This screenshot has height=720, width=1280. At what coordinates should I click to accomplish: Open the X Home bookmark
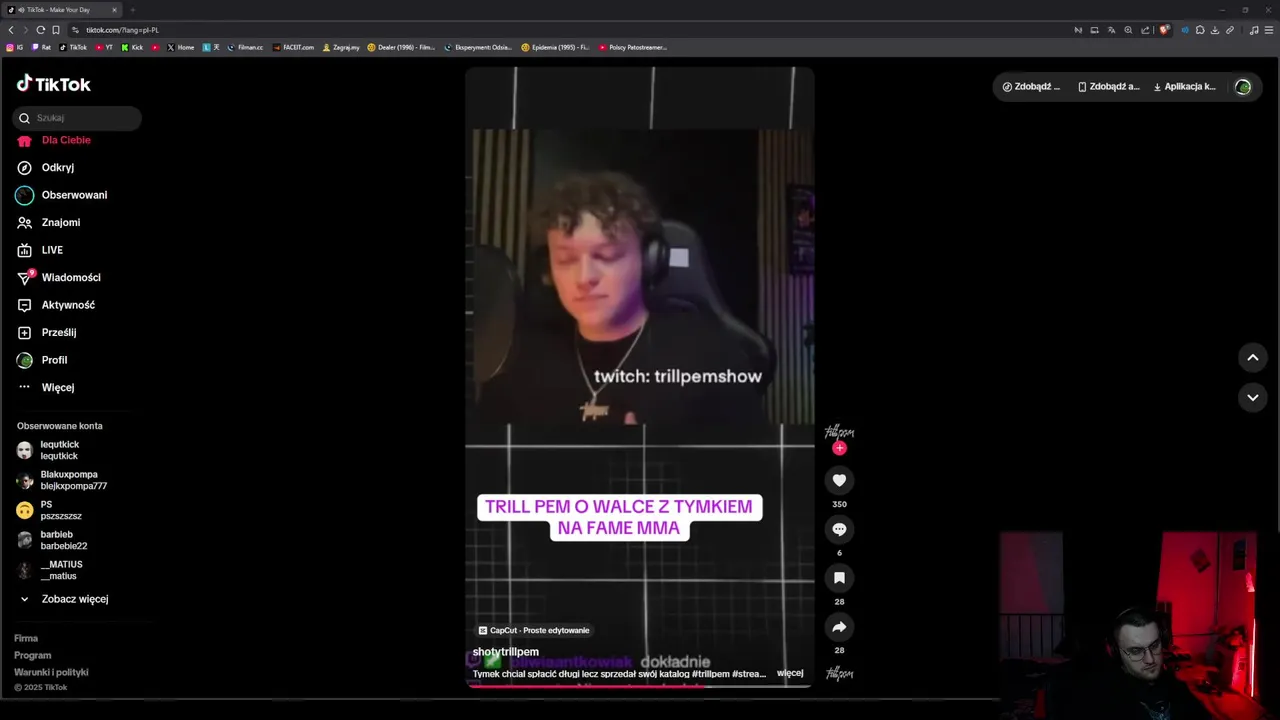[180, 47]
